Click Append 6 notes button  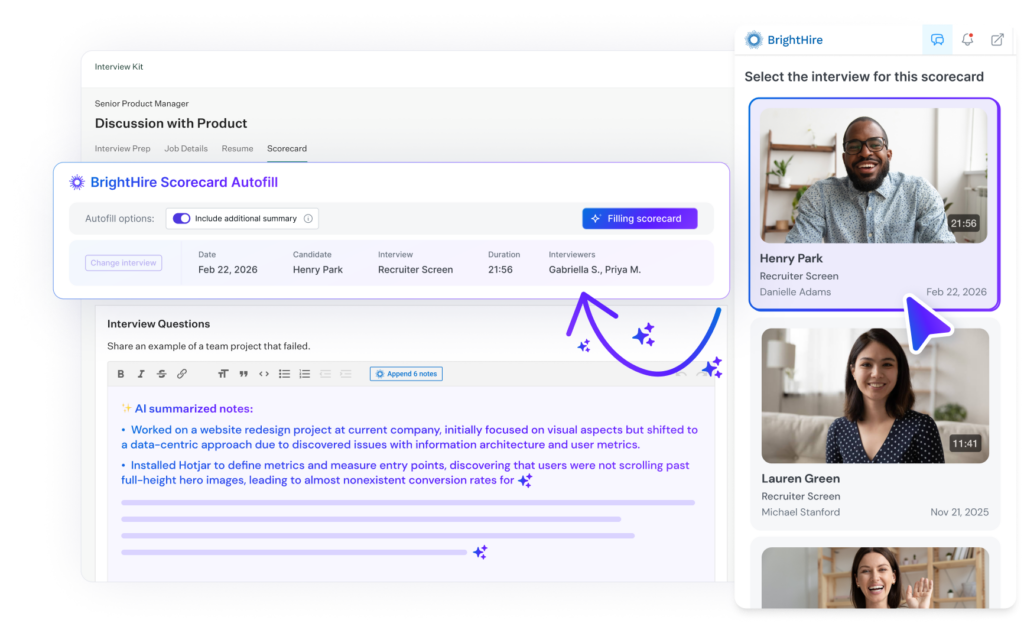406,374
